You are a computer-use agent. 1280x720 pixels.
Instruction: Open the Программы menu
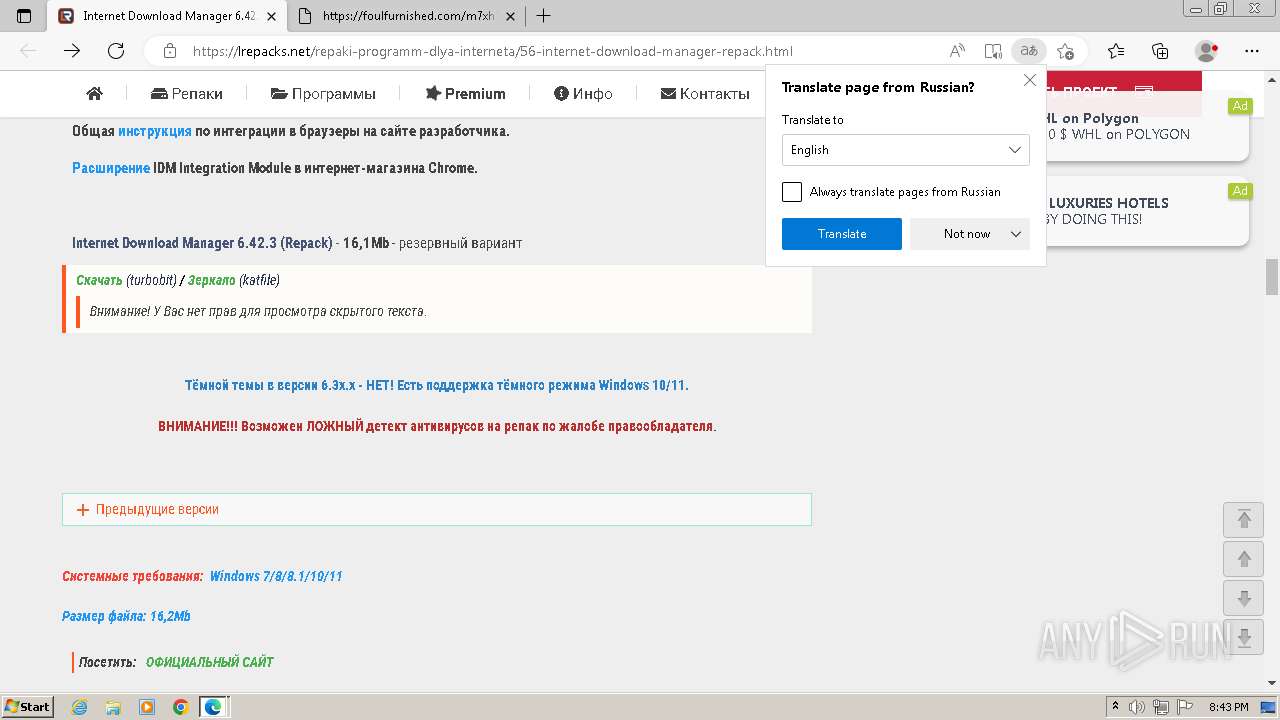tap(323, 94)
